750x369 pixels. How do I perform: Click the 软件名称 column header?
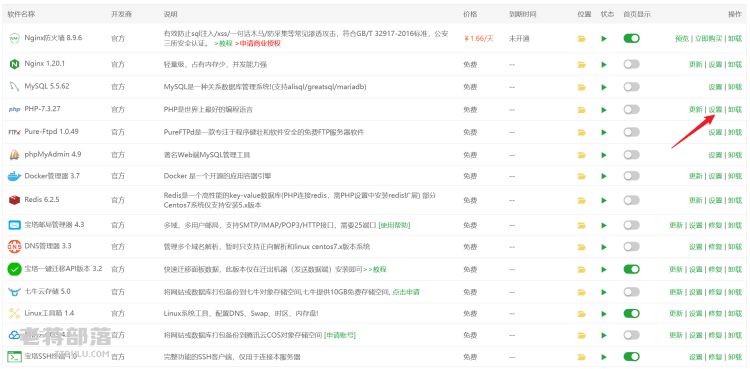click(21, 14)
